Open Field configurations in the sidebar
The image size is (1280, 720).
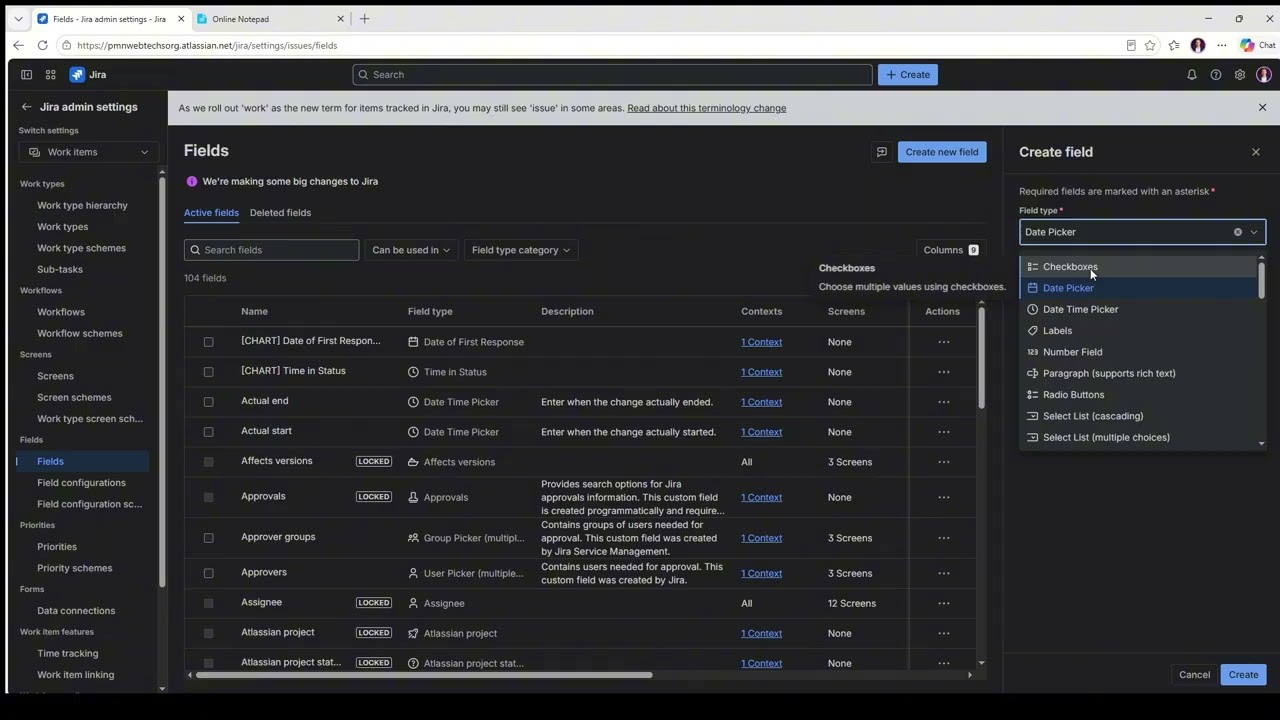81,483
